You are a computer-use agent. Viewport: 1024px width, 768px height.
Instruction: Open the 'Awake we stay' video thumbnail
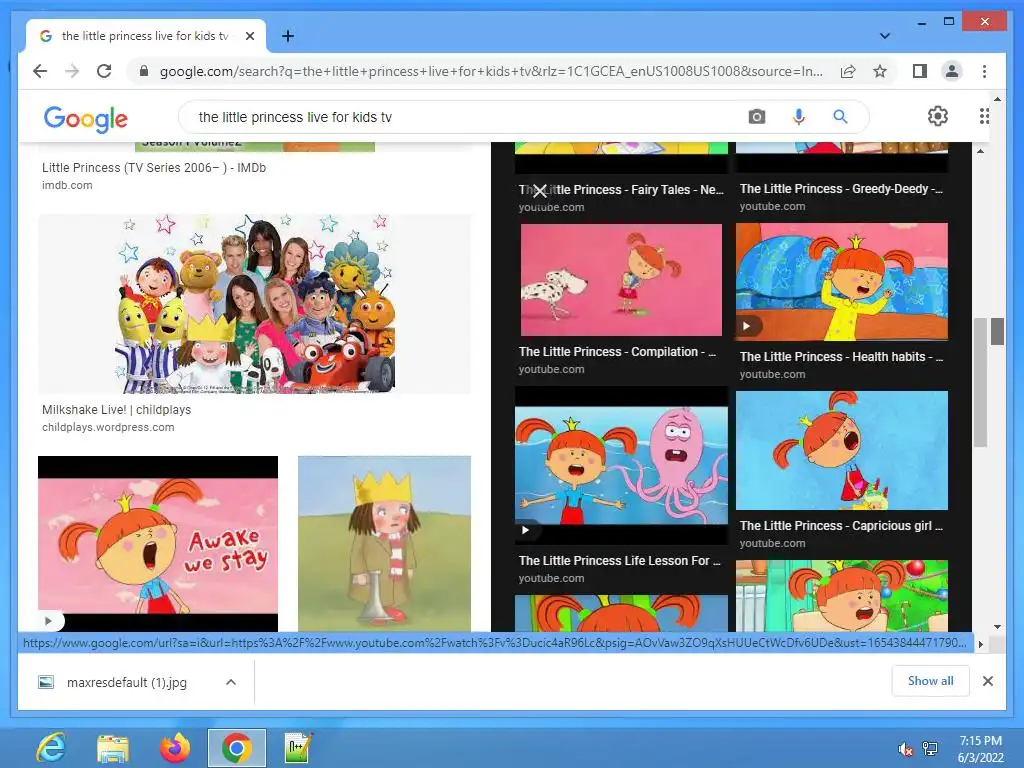click(x=158, y=543)
